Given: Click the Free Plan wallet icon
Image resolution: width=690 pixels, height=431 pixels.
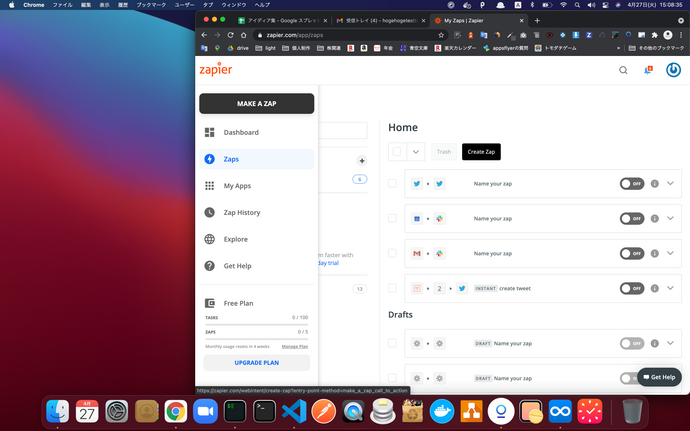Looking at the screenshot, I should tap(209, 303).
